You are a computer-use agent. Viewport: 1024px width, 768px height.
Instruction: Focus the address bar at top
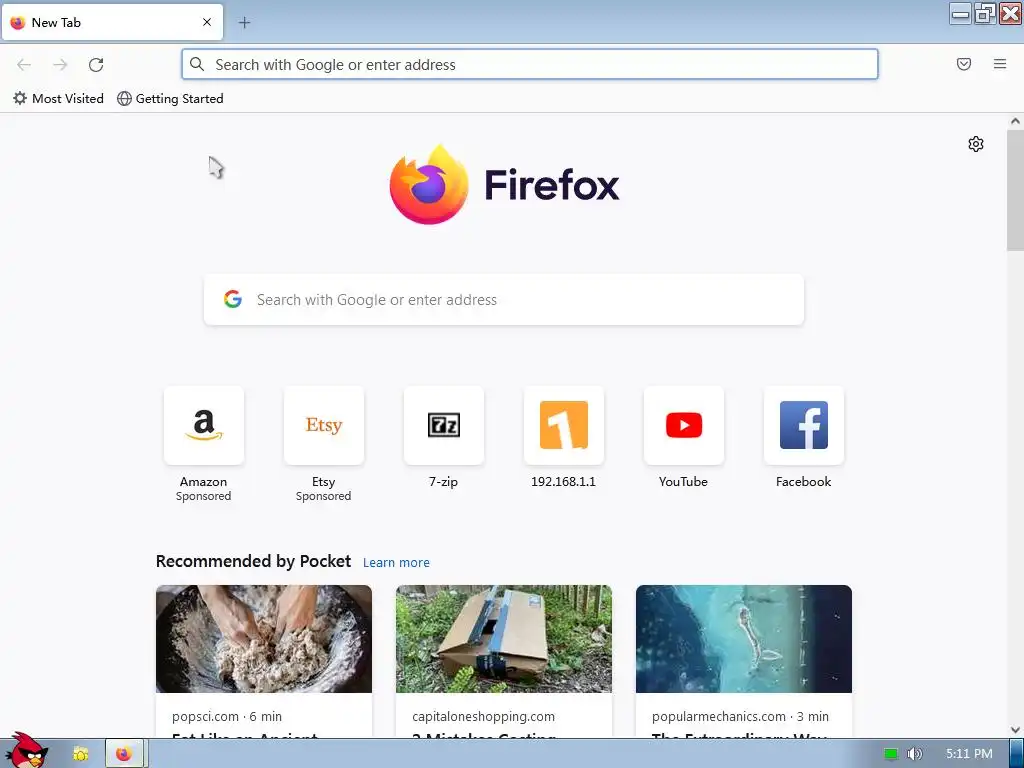coord(530,65)
